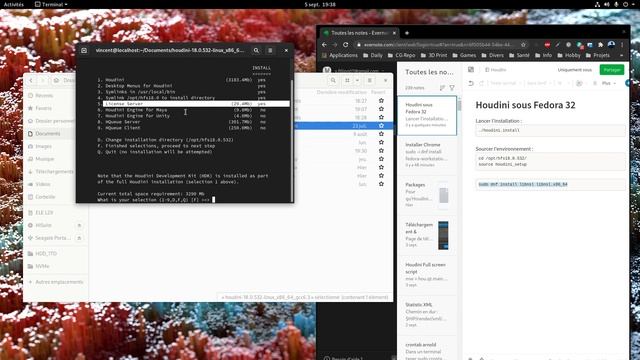Go forward a page in Chrome
640x360 pixels.
point(335,44)
